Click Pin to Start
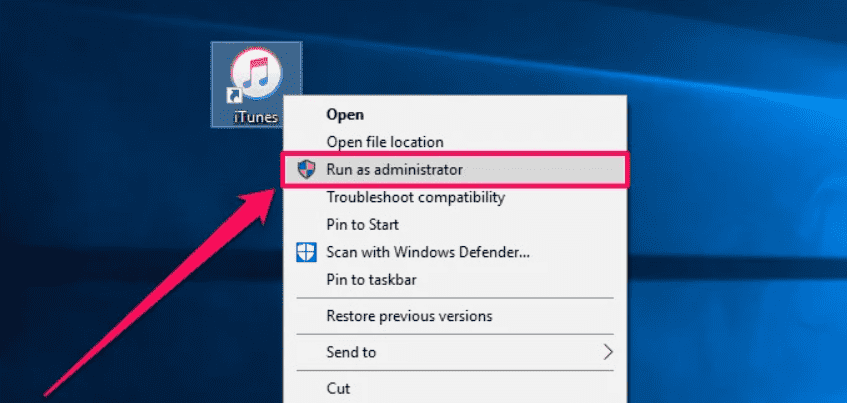The width and height of the screenshot is (847, 403). click(455, 225)
